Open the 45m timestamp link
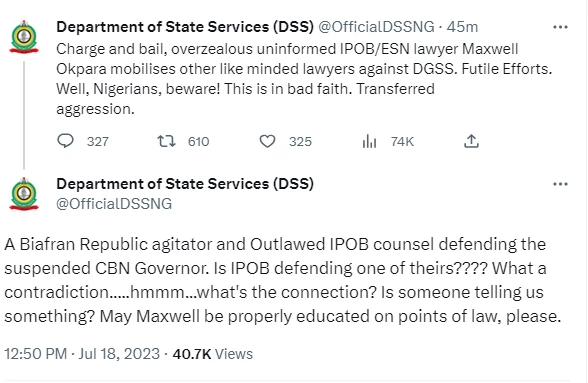 (x=462, y=27)
